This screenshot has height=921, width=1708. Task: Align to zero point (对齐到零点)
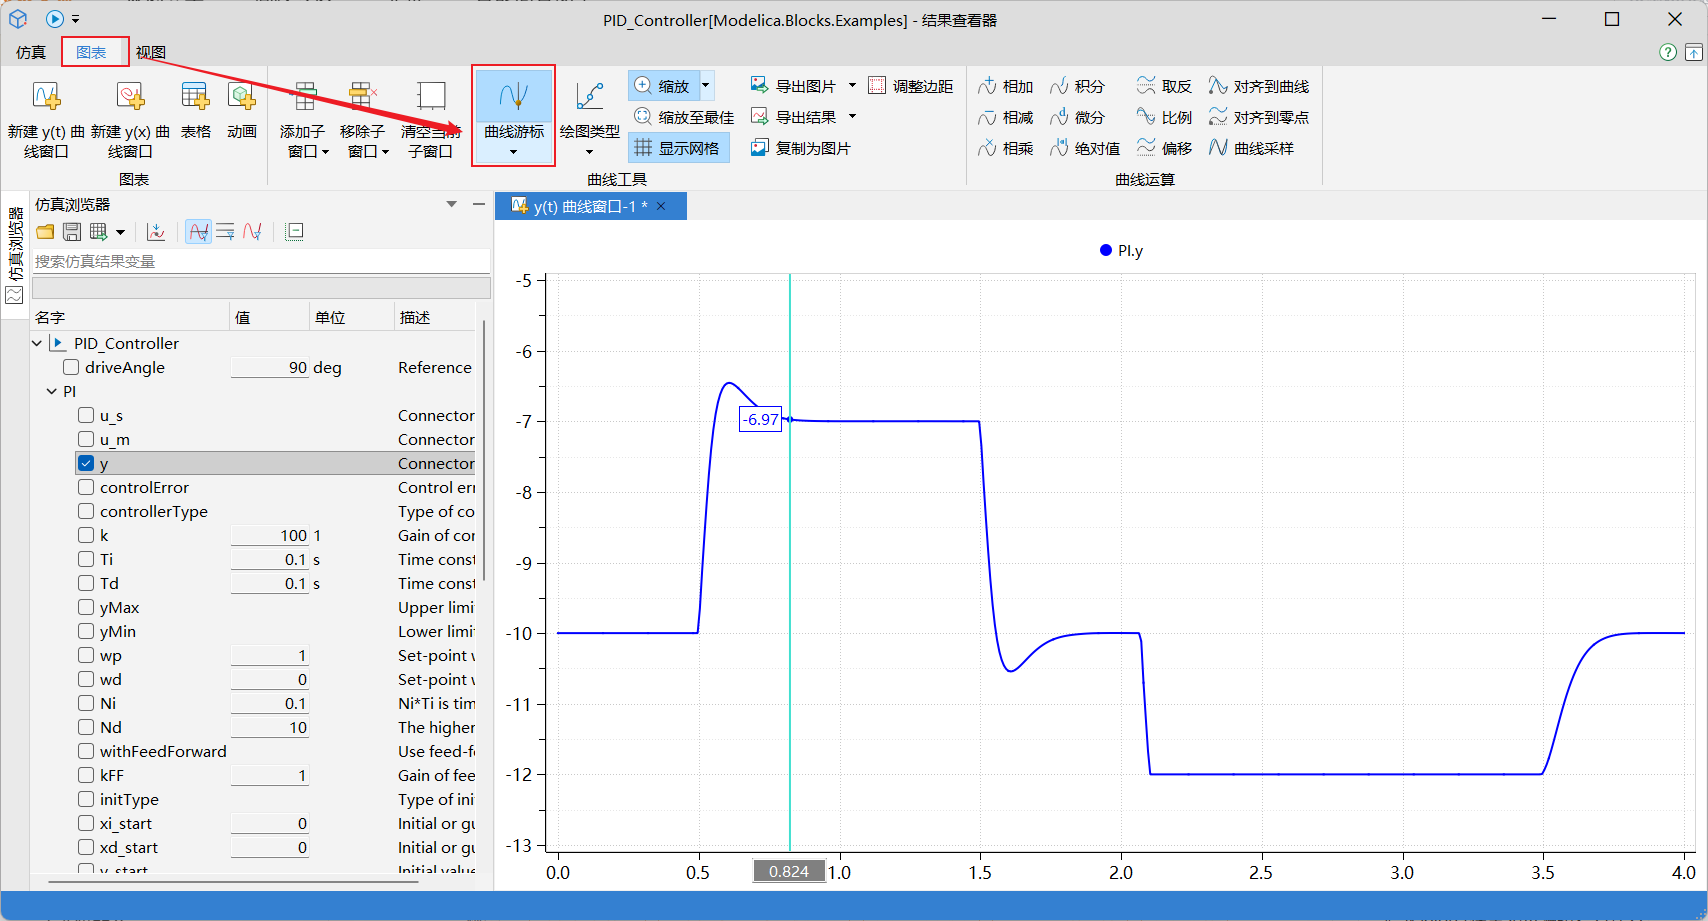(x=1259, y=117)
